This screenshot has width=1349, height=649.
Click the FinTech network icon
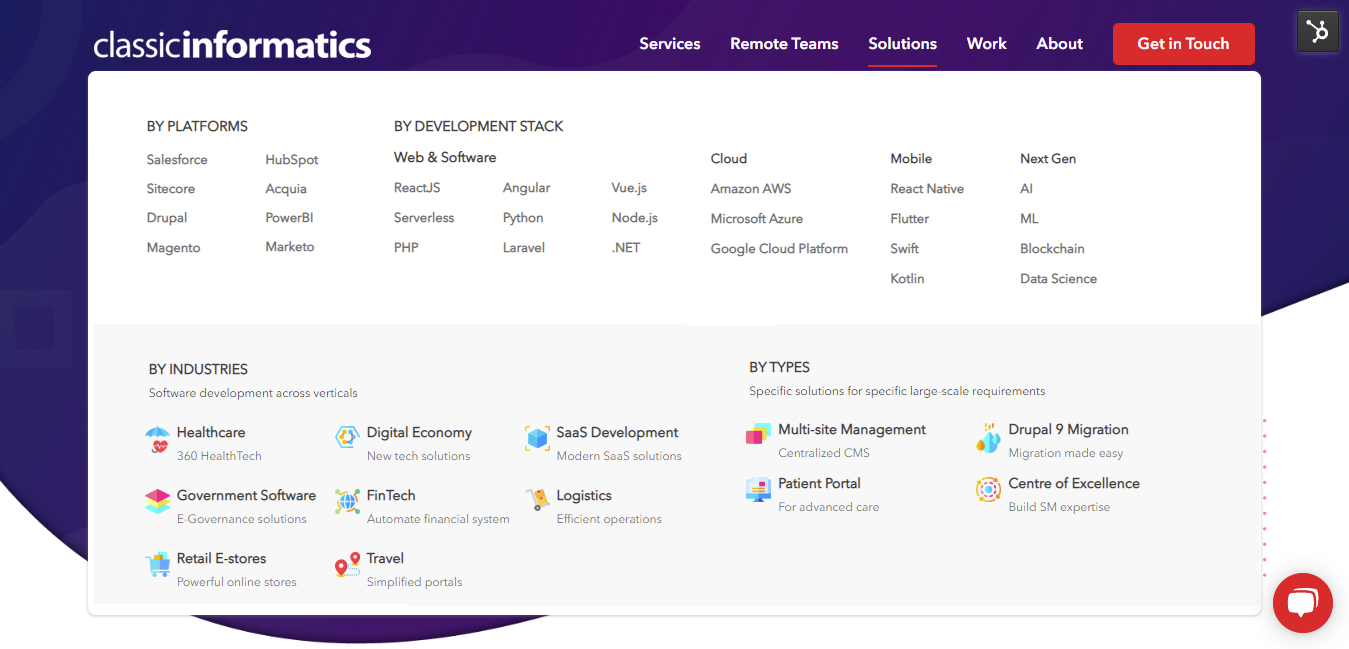(347, 501)
